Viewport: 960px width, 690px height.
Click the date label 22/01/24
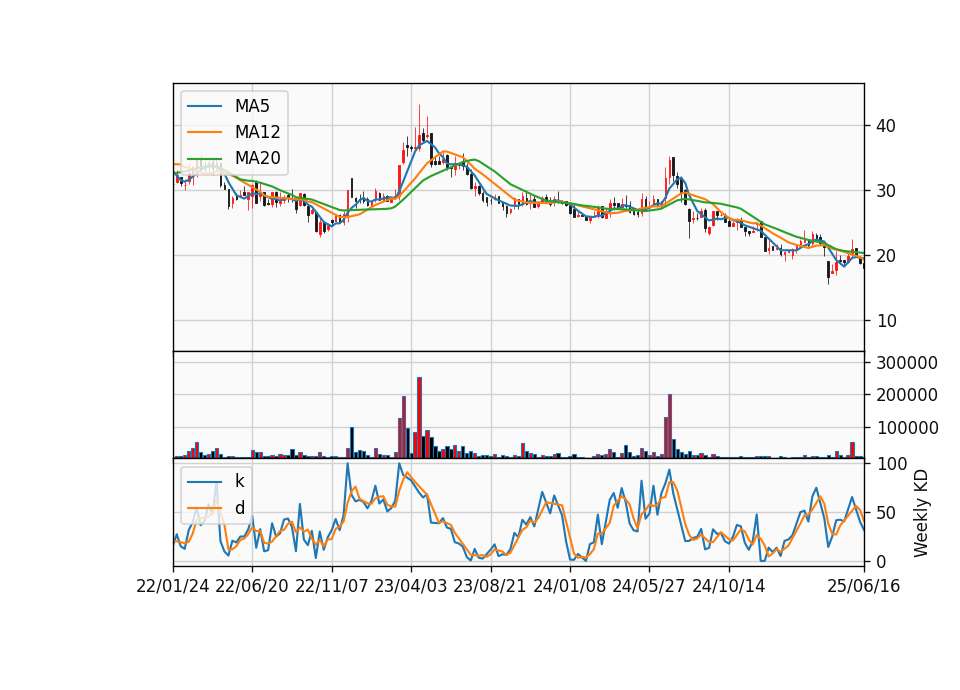pos(173,586)
